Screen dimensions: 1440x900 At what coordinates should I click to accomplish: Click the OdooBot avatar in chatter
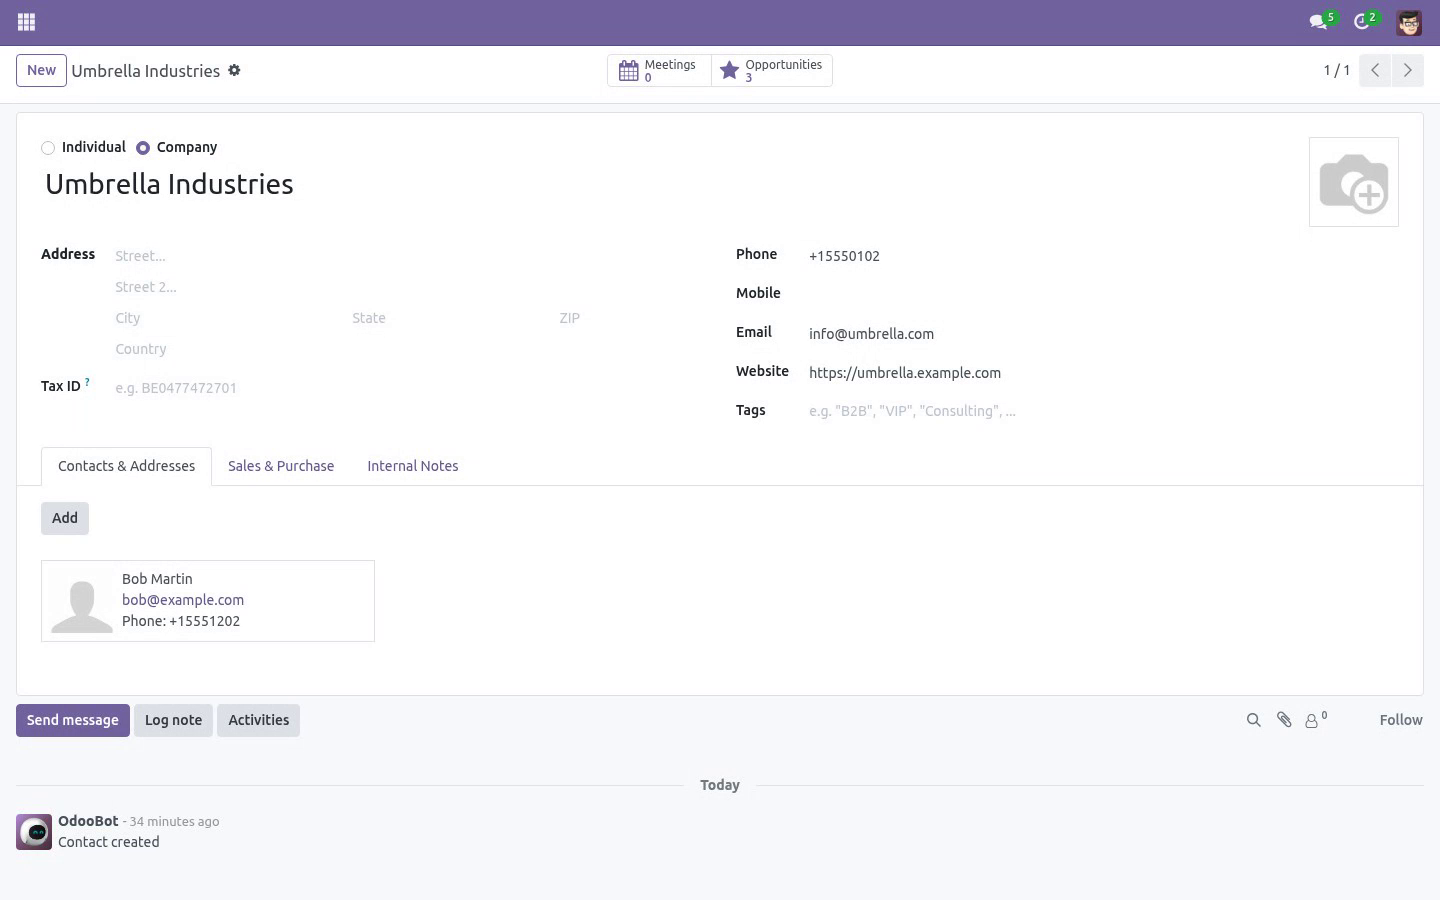tap(34, 832)
